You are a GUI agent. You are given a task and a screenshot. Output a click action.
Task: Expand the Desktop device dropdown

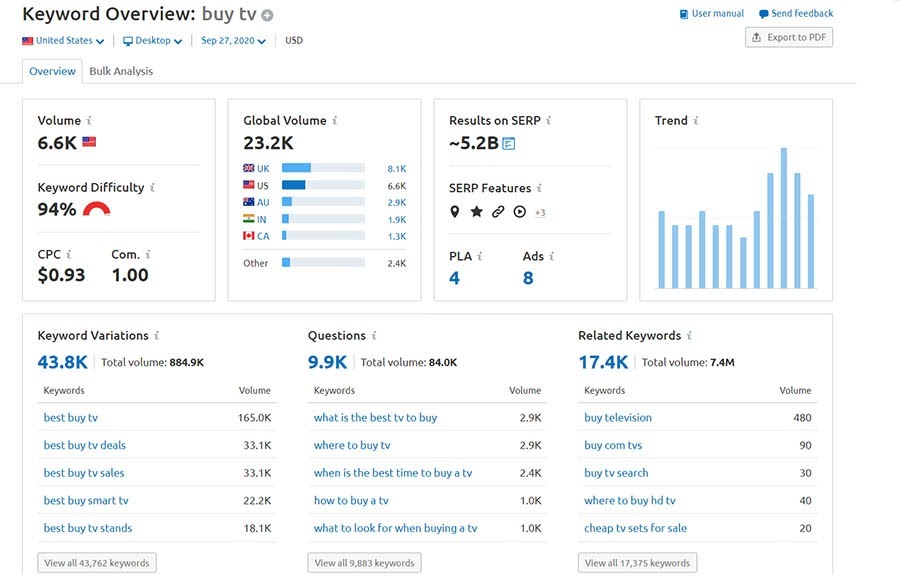(153, 41)
